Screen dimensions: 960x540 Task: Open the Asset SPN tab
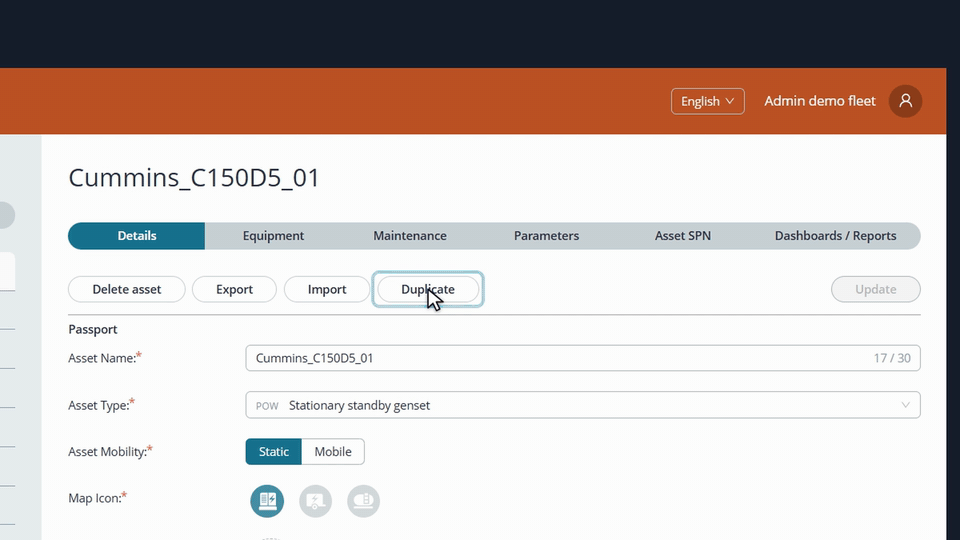[683, 236]
